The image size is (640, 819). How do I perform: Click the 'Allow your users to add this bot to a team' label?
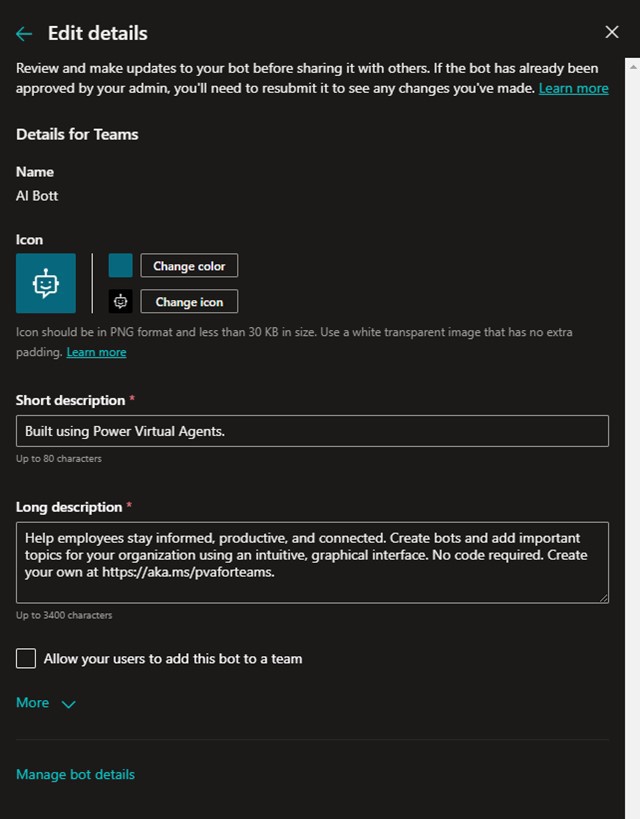173,659
